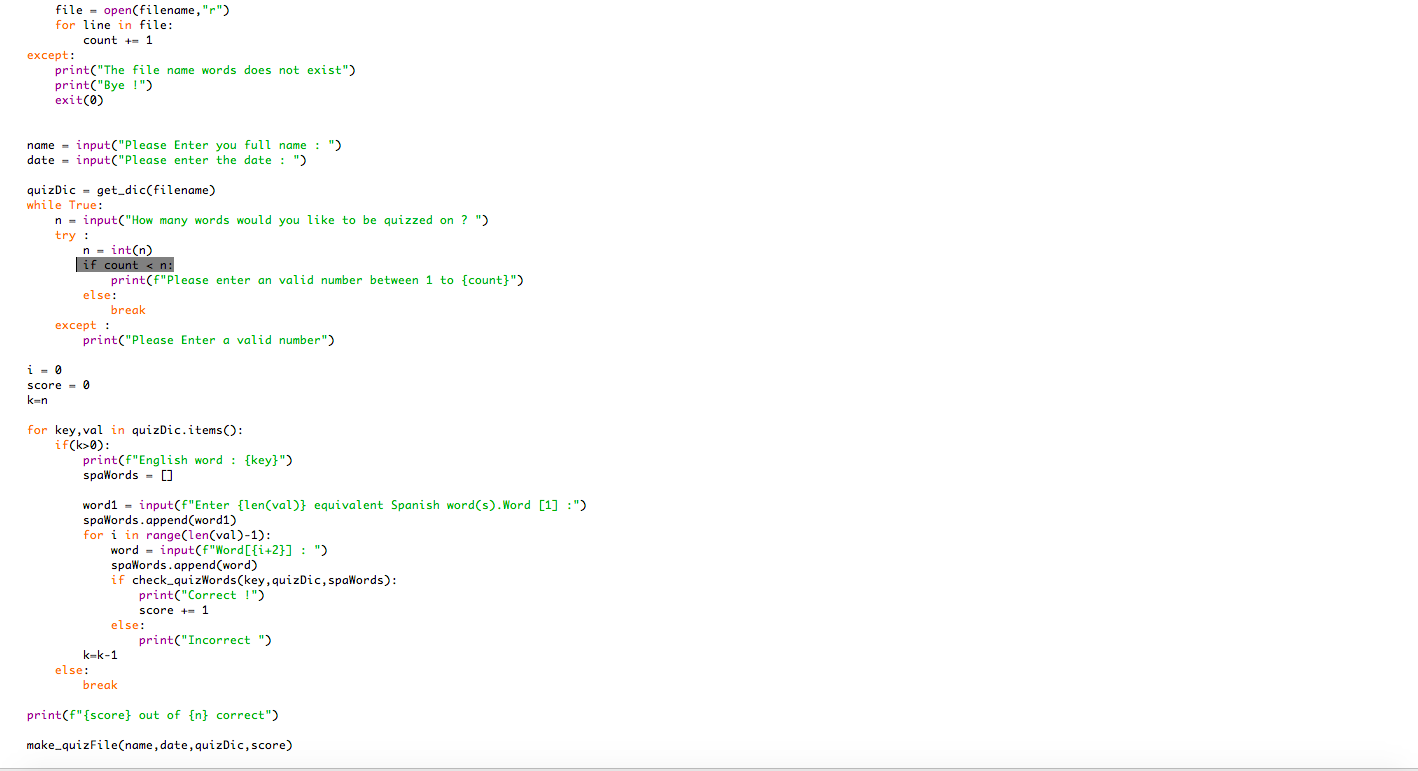Click print("Correct !") line
The height and width of the screenshot is (771, 1418).
click(202, 595)
